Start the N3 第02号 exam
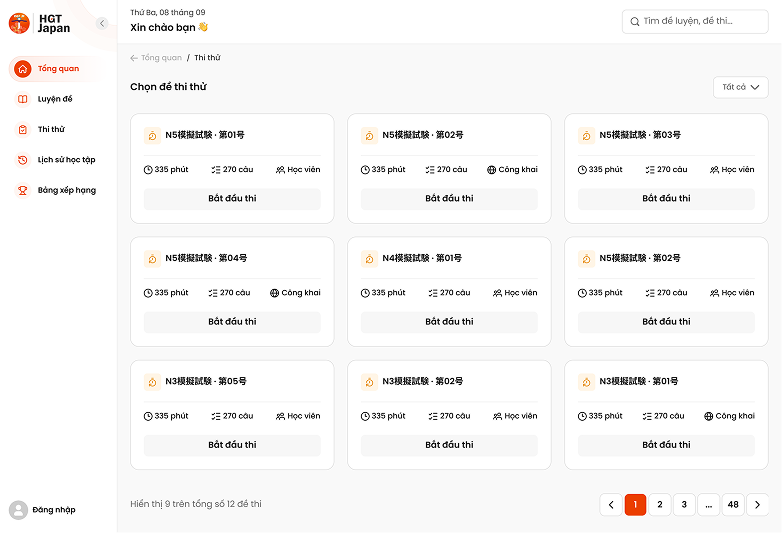The height and width of the screenshot is (533, 782). coord(449,445)
